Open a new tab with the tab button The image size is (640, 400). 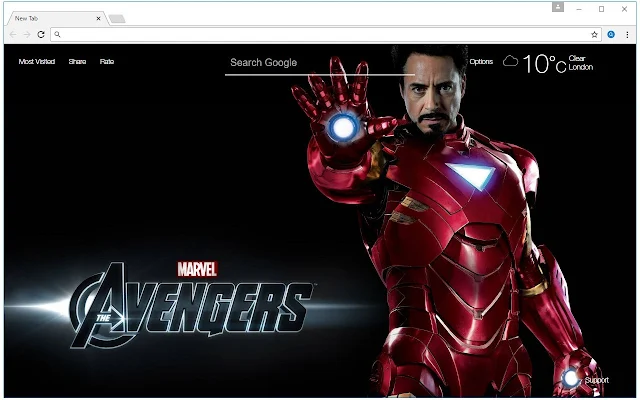[x=117, y=19]
